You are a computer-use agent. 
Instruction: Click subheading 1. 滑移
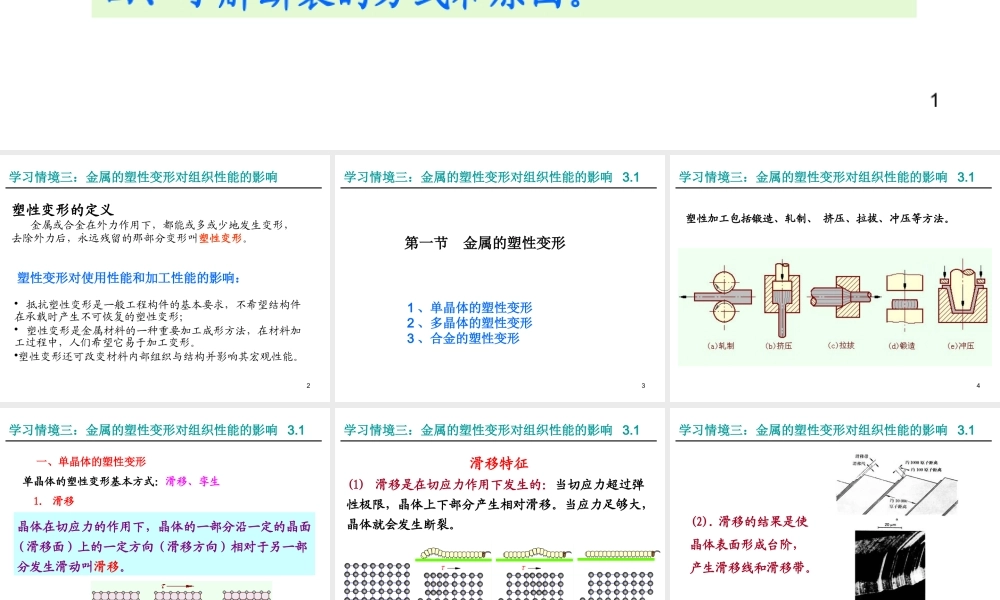click(53, 501)
